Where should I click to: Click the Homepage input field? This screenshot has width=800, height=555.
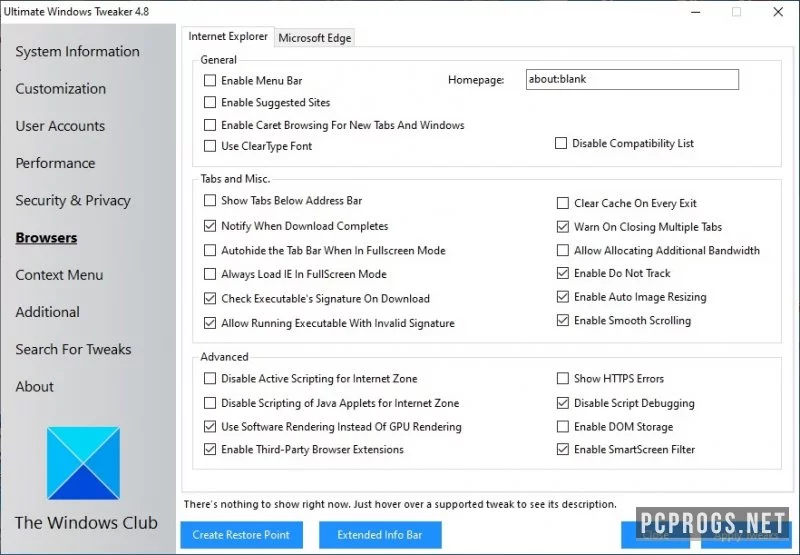click(x=632, y=79)
